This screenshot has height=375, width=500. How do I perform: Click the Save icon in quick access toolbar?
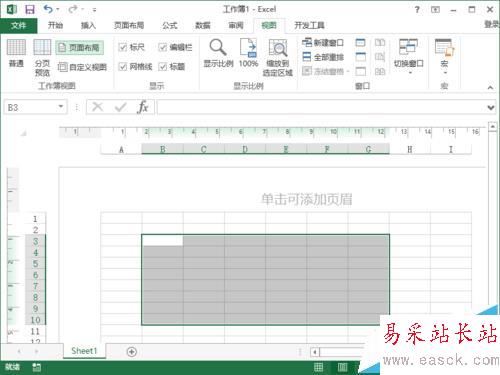pyautogui.click(x=30, y=9)
